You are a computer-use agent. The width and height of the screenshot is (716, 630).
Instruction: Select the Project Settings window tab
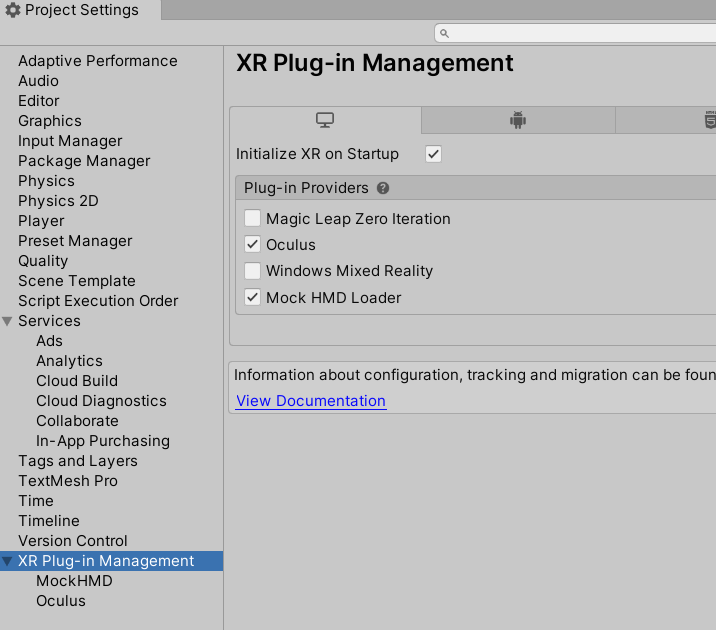coord(80,10)
